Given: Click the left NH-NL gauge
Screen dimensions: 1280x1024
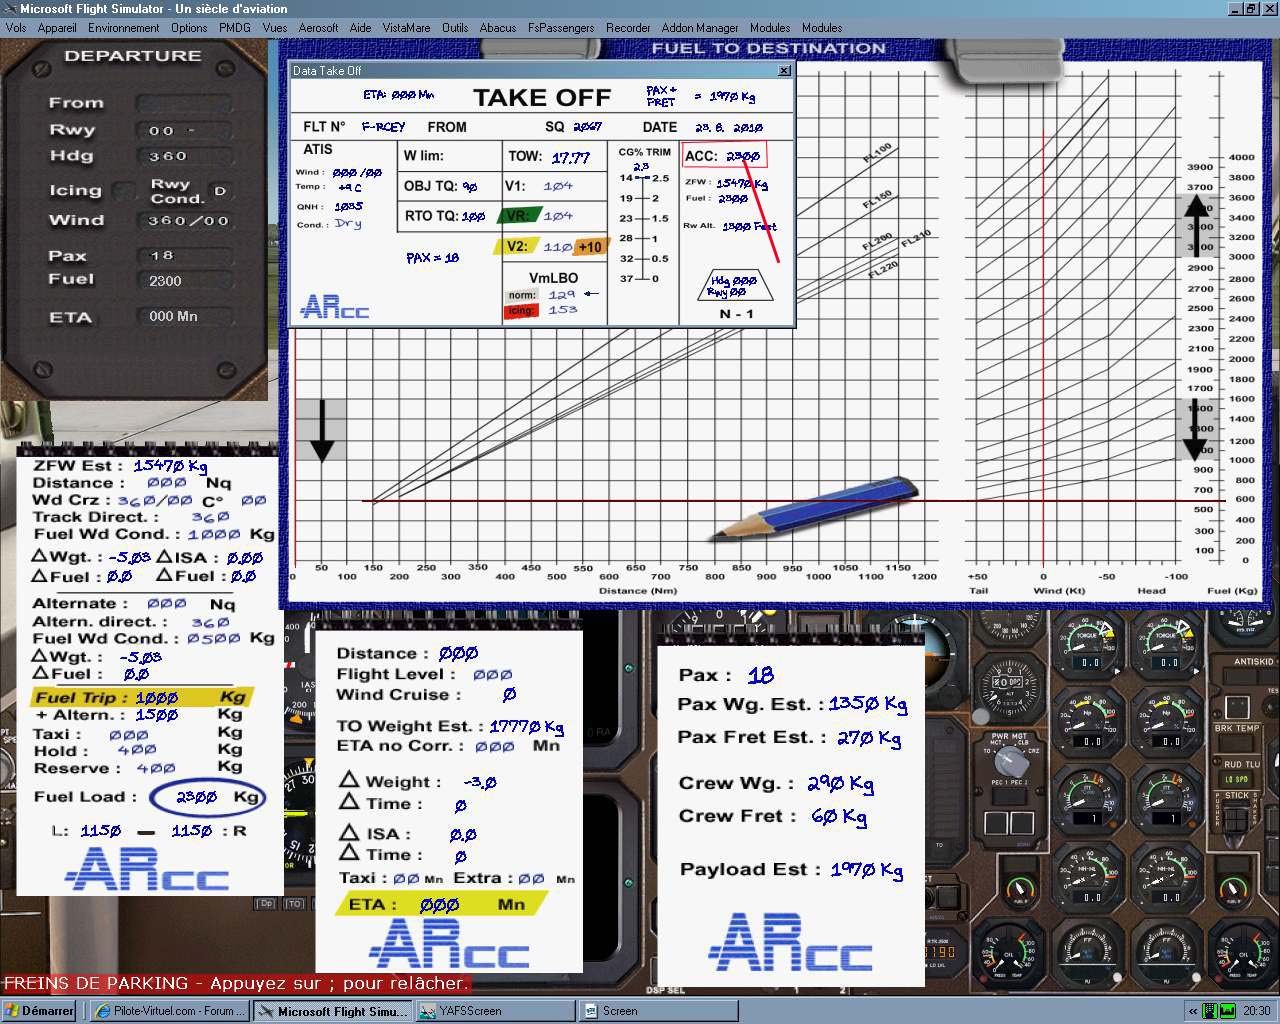Looking at the screenshot, I should 1087,876.
